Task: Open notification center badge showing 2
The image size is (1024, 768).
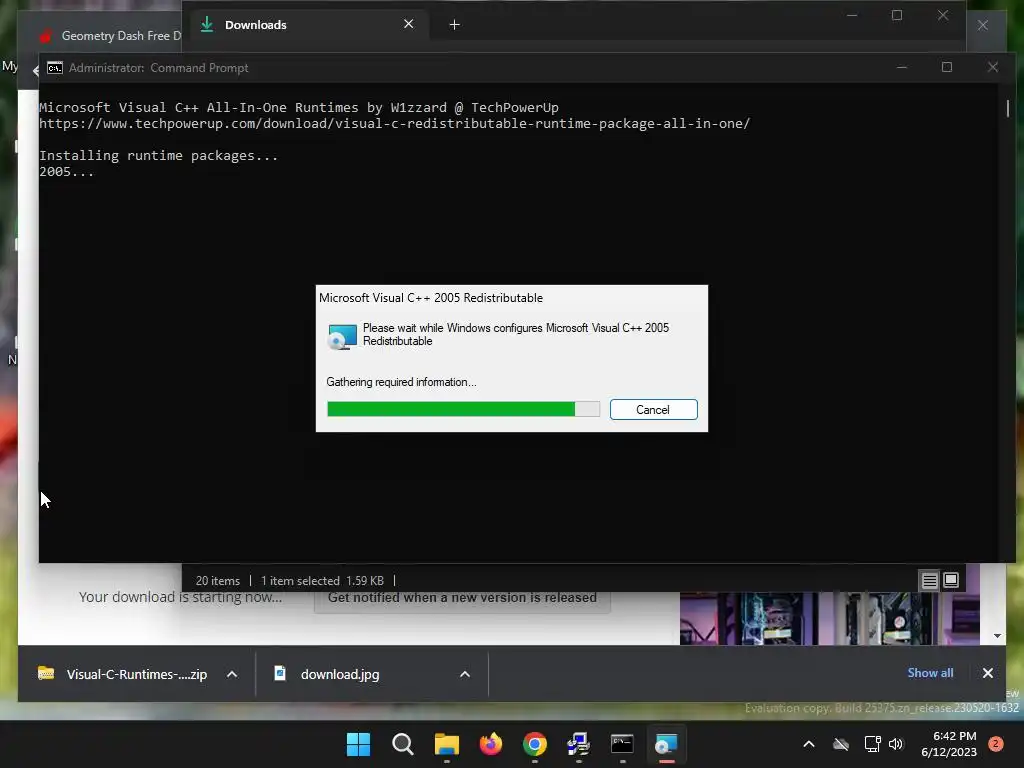Action: pos(996,744)
